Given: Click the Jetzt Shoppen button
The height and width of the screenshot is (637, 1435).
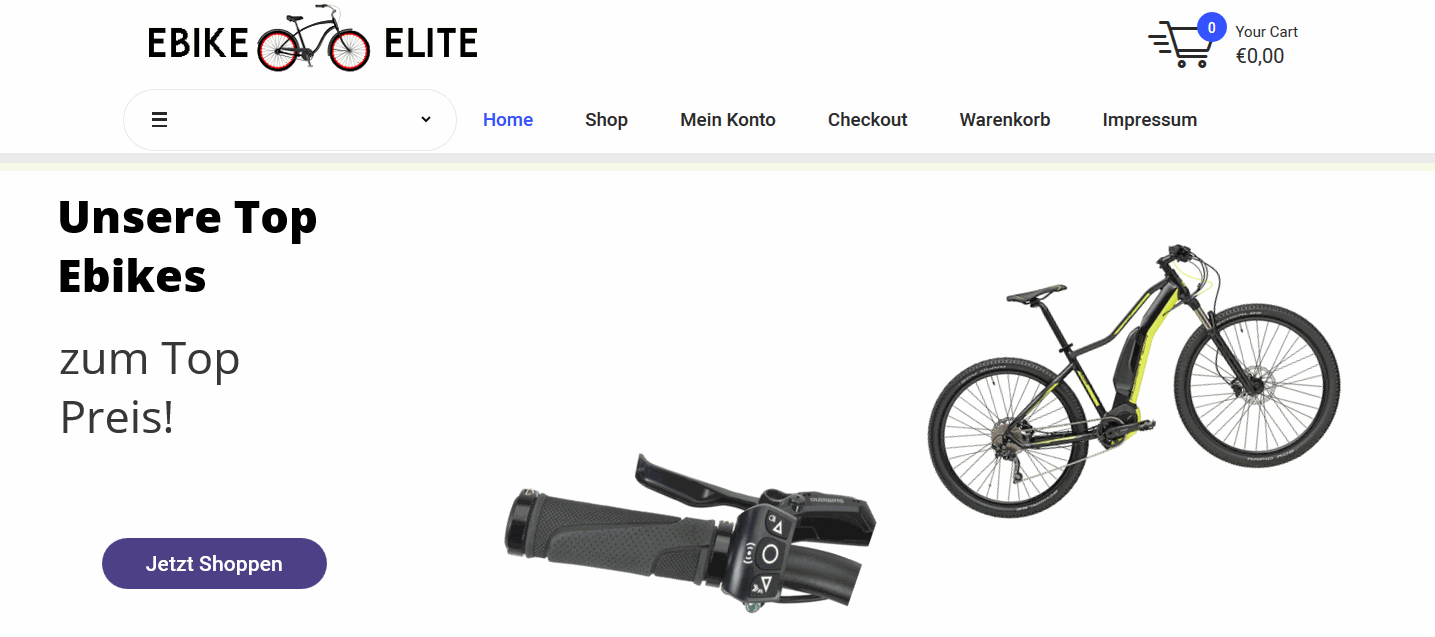Looking at the screenshot, I should (214, 564).
